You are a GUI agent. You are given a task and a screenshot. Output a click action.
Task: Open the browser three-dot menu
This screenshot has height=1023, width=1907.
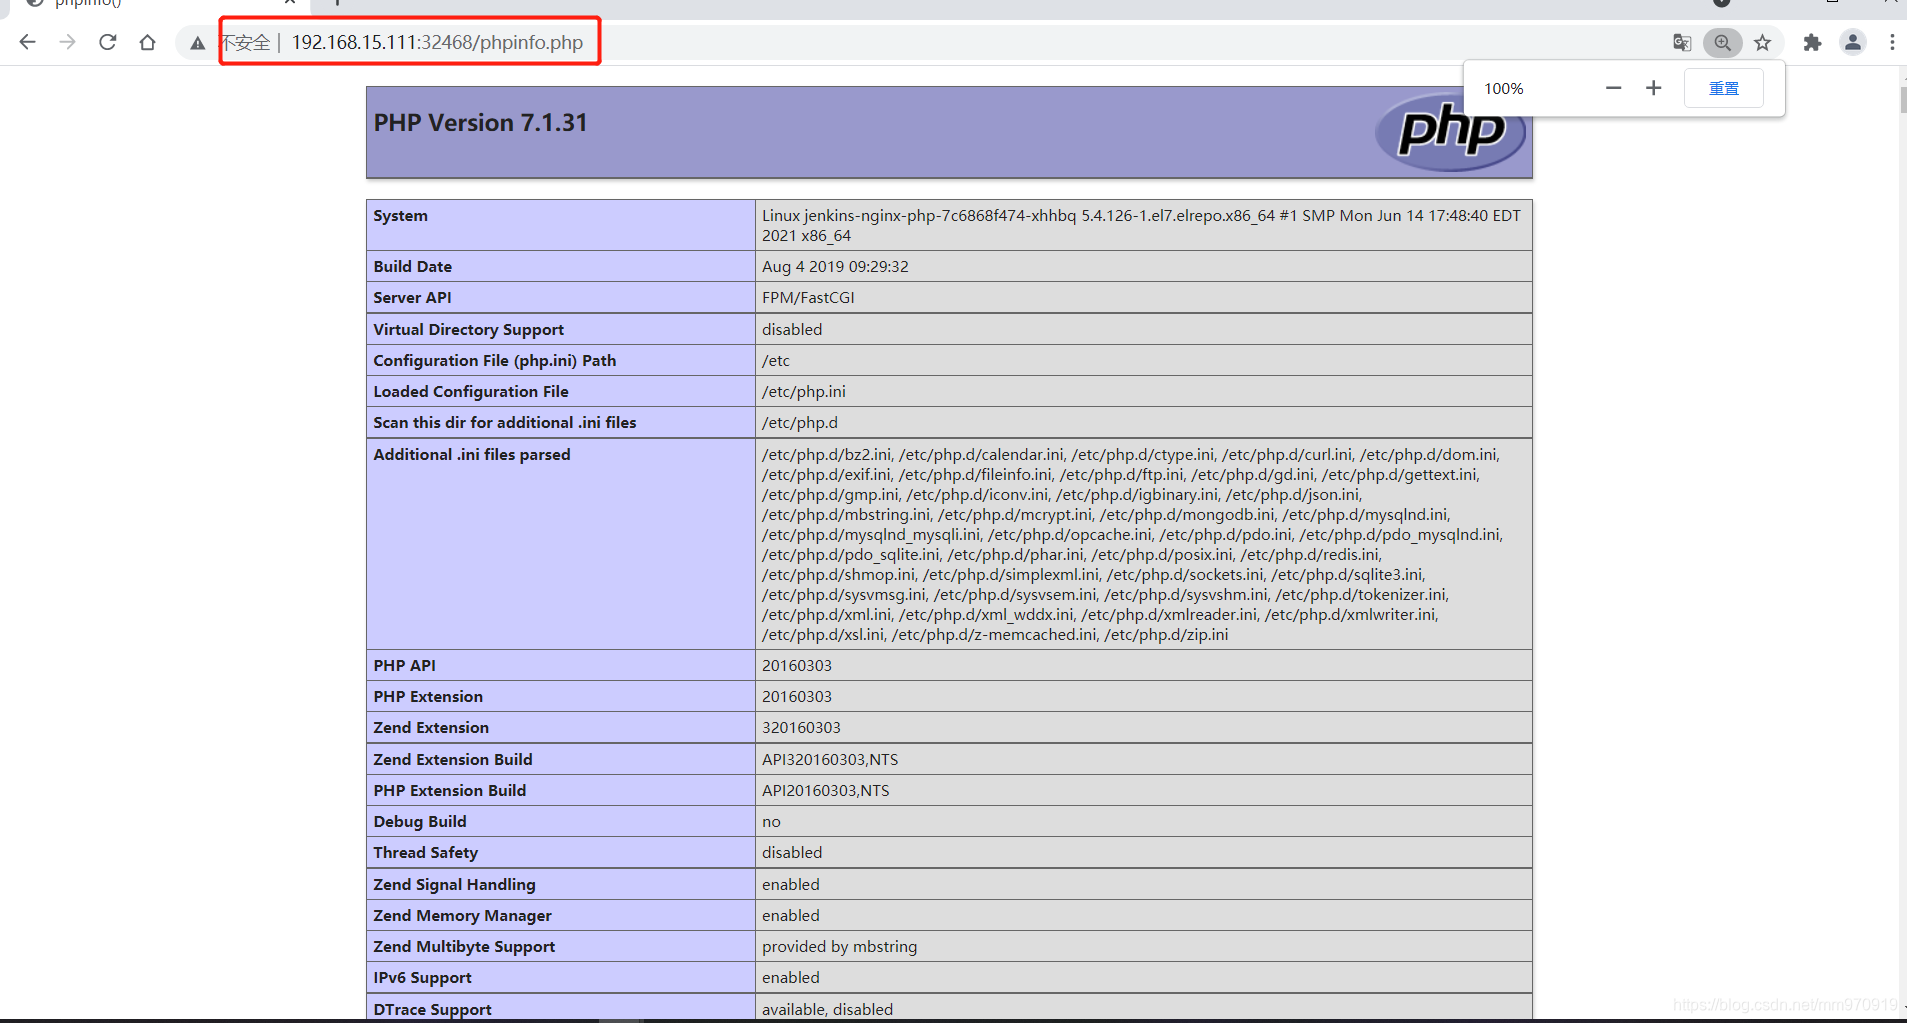pos(1892,42)
